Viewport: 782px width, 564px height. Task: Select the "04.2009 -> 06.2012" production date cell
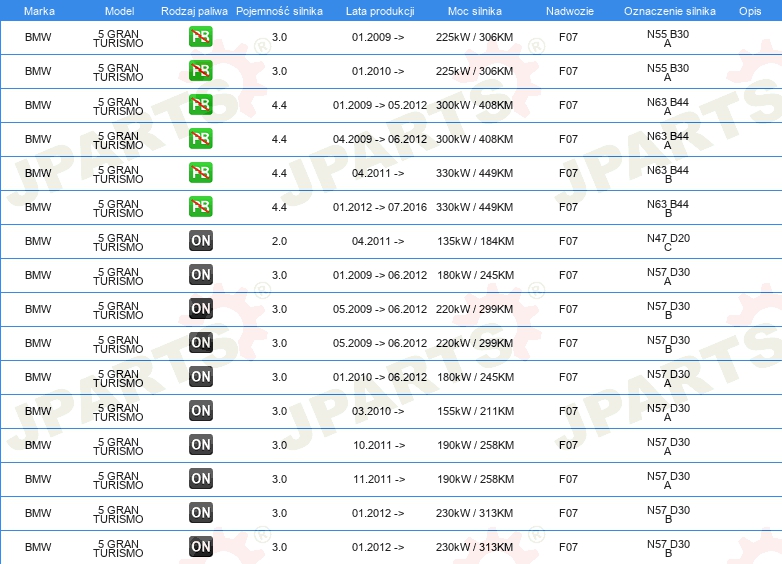tap(380, 139)
